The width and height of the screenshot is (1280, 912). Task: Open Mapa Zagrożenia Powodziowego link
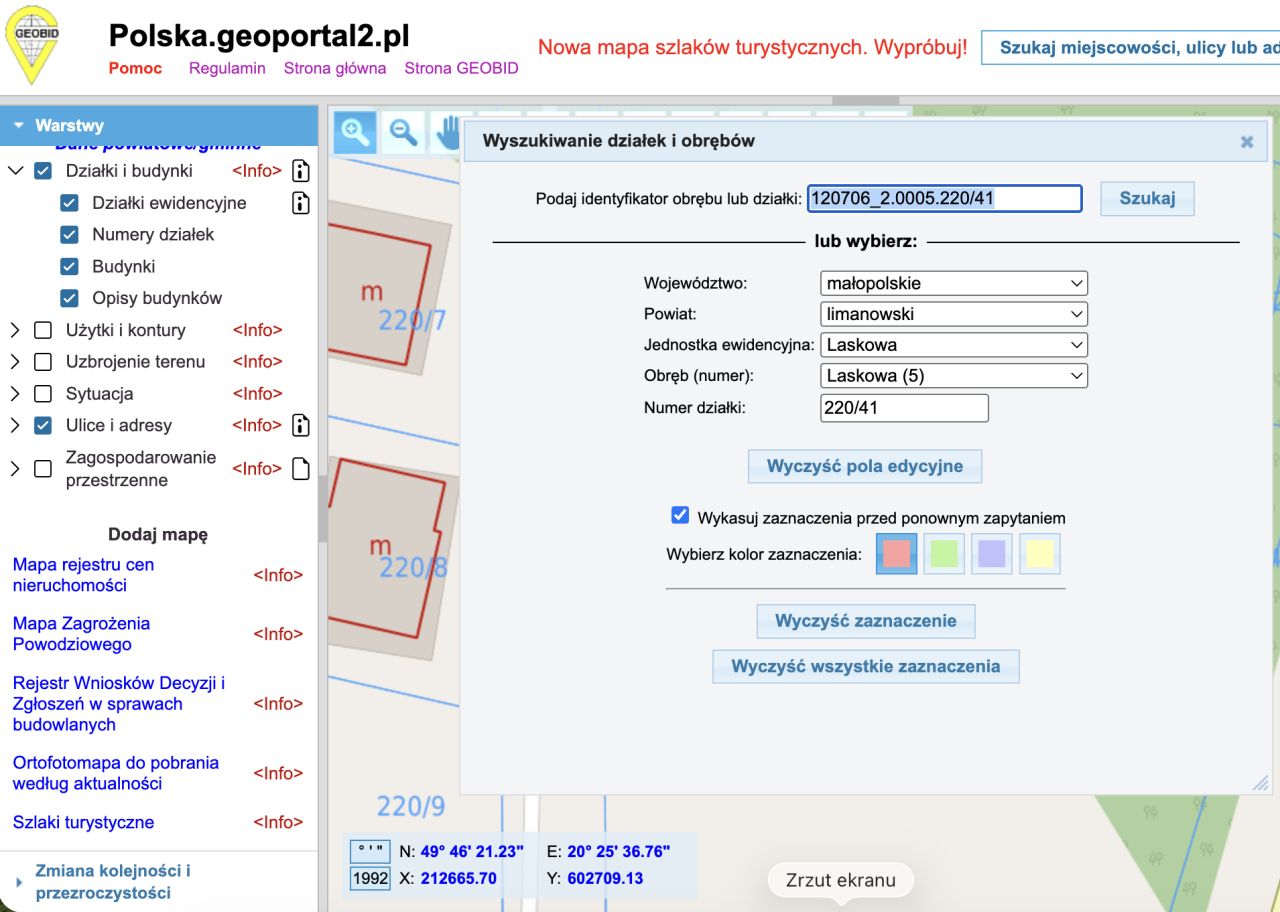tap(81, 634)
